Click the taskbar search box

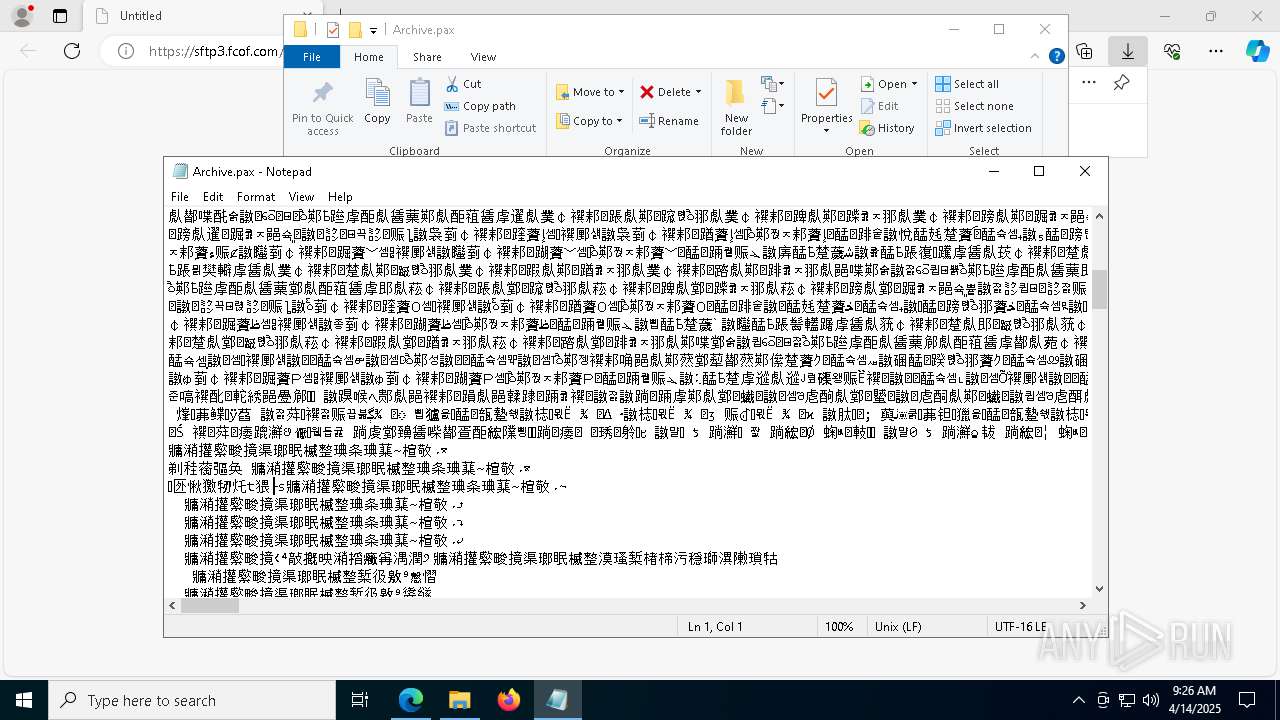point(192,700)
